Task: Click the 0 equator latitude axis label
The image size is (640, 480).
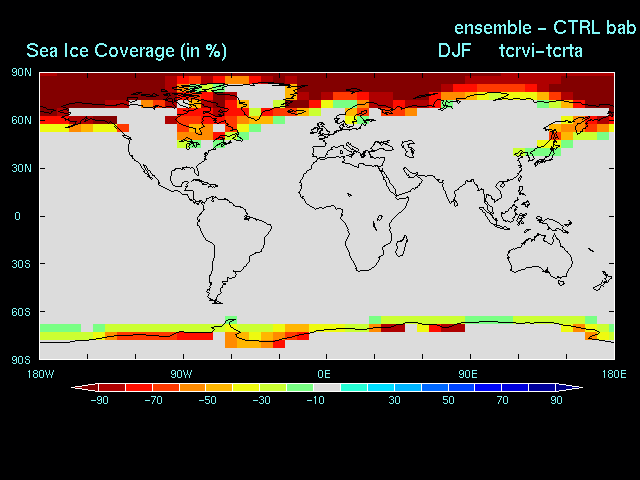Action: 17,216
